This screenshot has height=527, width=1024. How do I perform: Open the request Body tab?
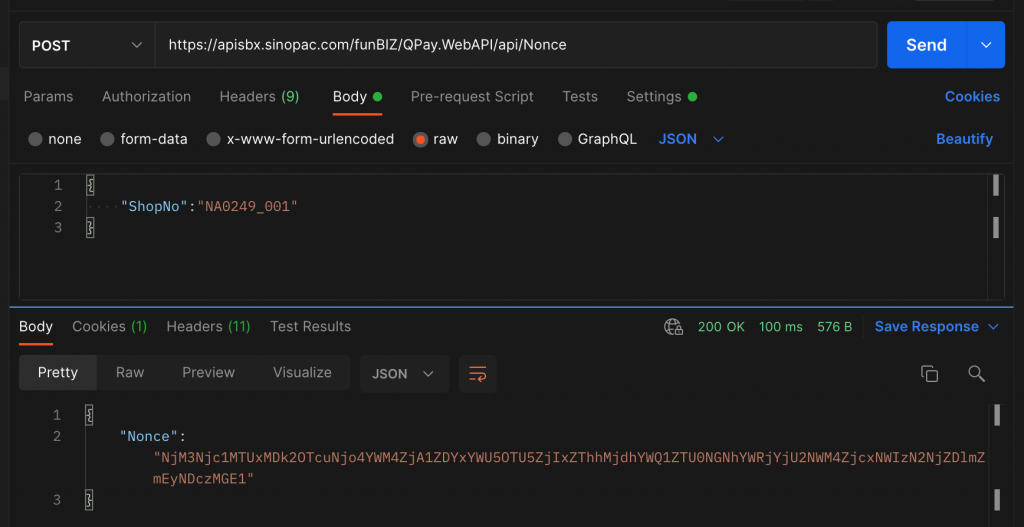click(357, 97)
